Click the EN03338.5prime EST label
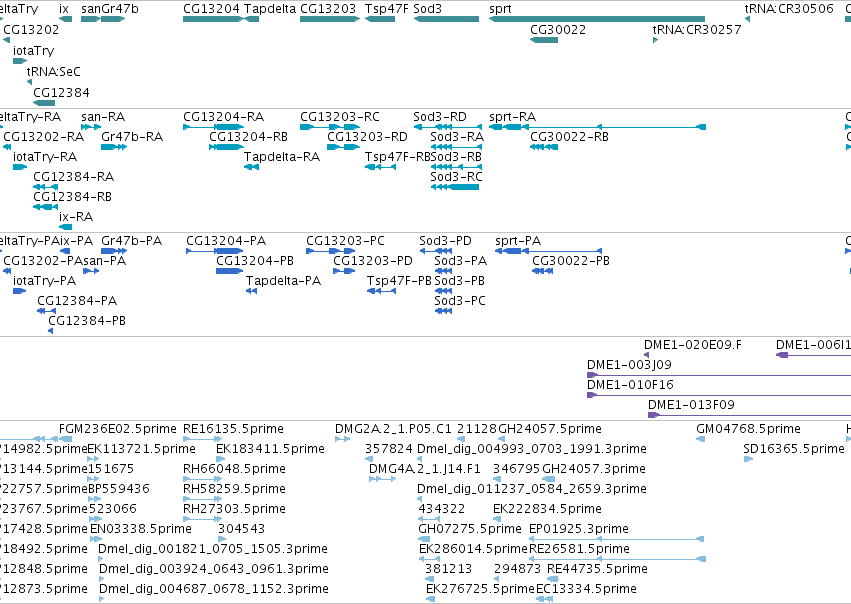This screenshot has height=604, width=851. tap(141, 529)
